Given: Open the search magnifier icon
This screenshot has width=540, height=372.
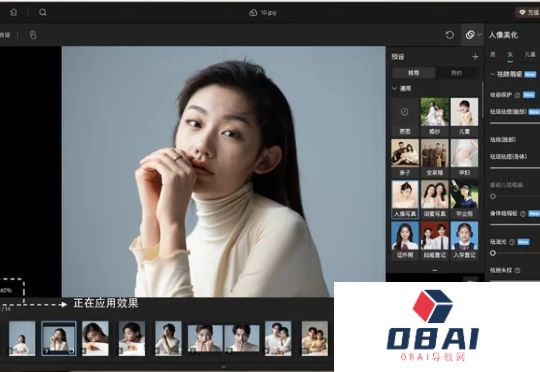Looking at the screenshot, I should [x=43, y=12].
